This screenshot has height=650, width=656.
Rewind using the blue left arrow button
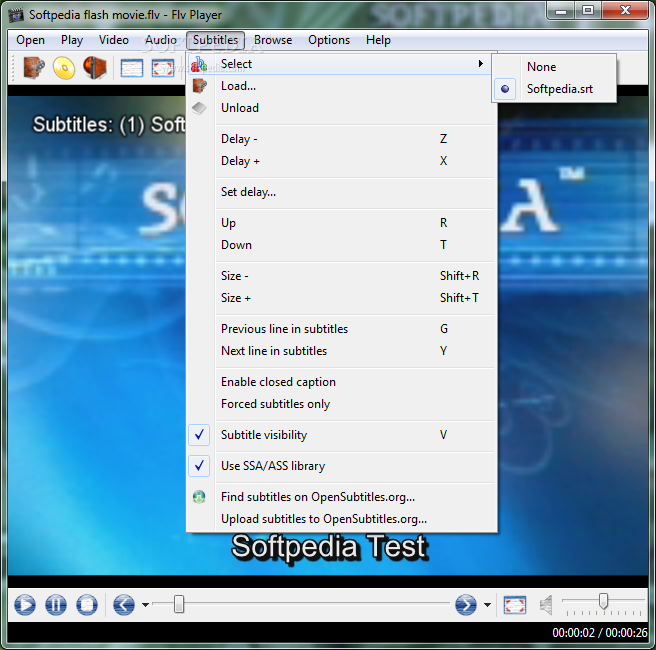pos(124,604)
